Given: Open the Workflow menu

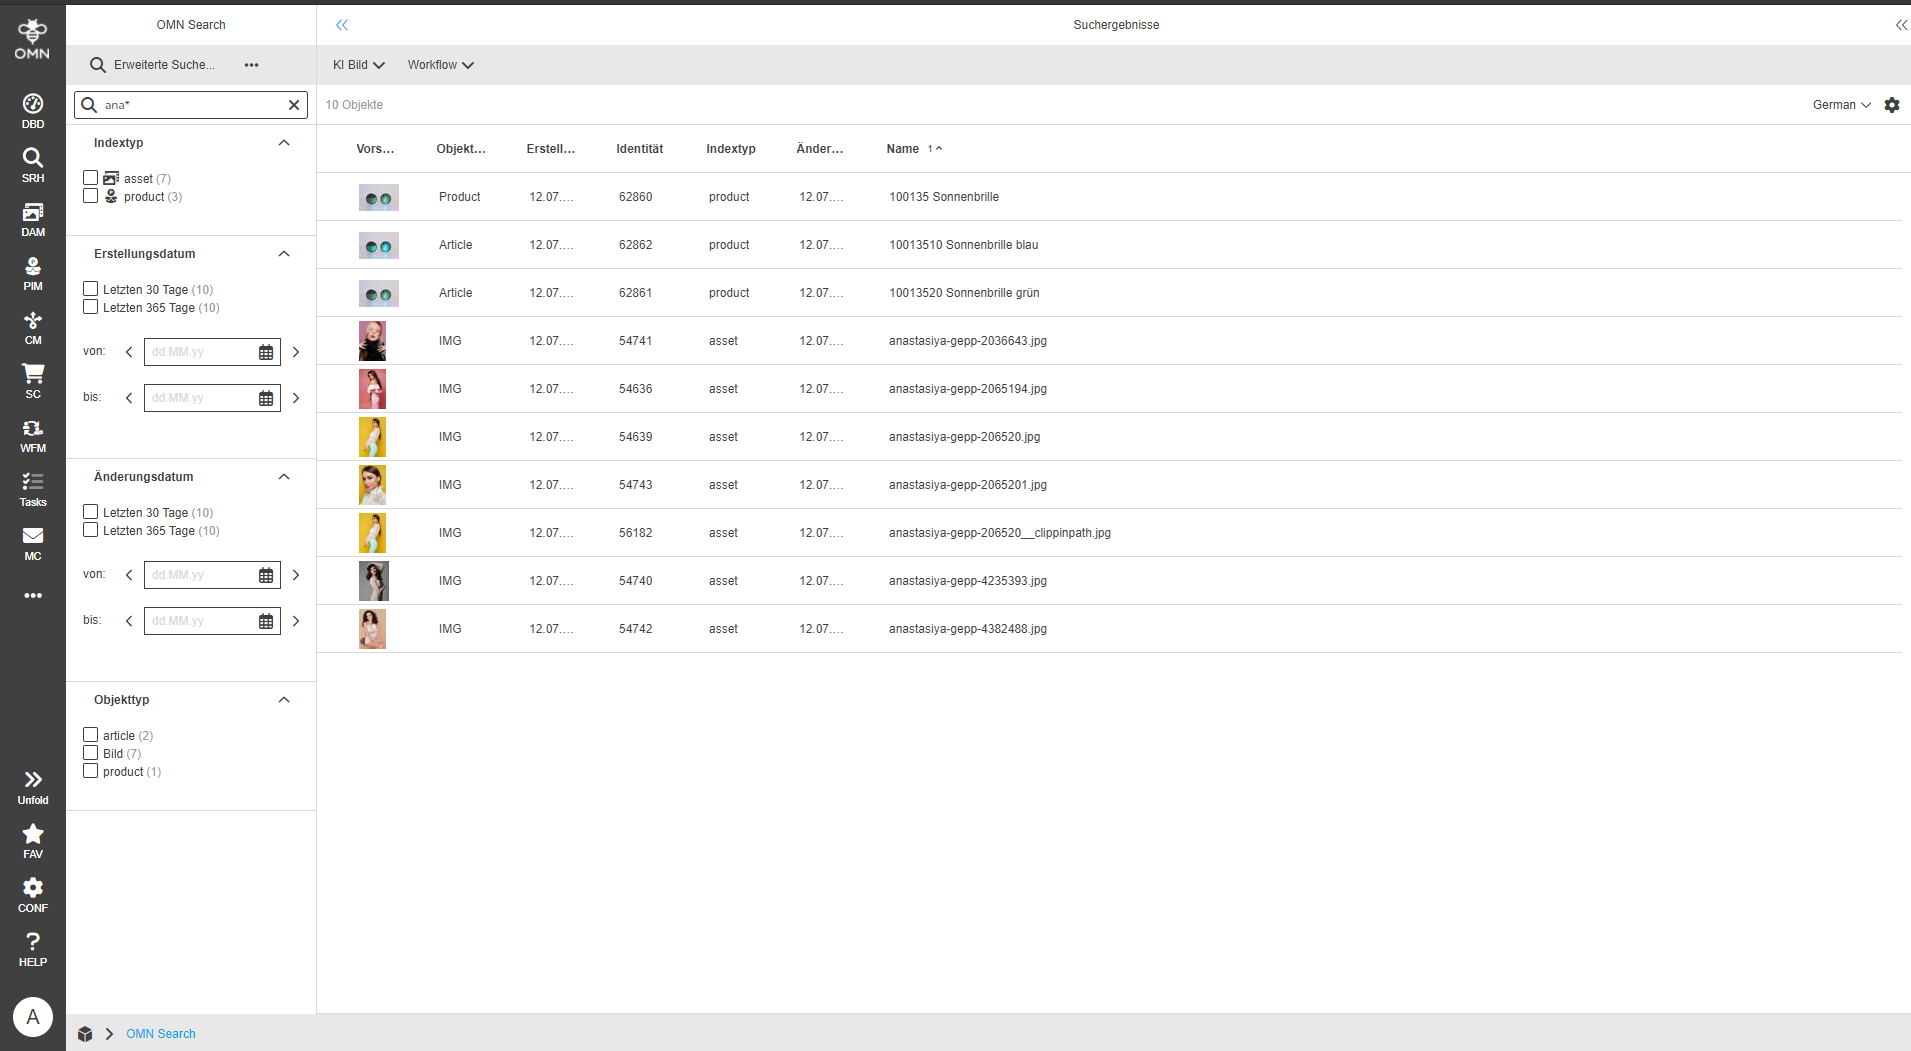Looking at the screenshot, I should coord(439,64).
